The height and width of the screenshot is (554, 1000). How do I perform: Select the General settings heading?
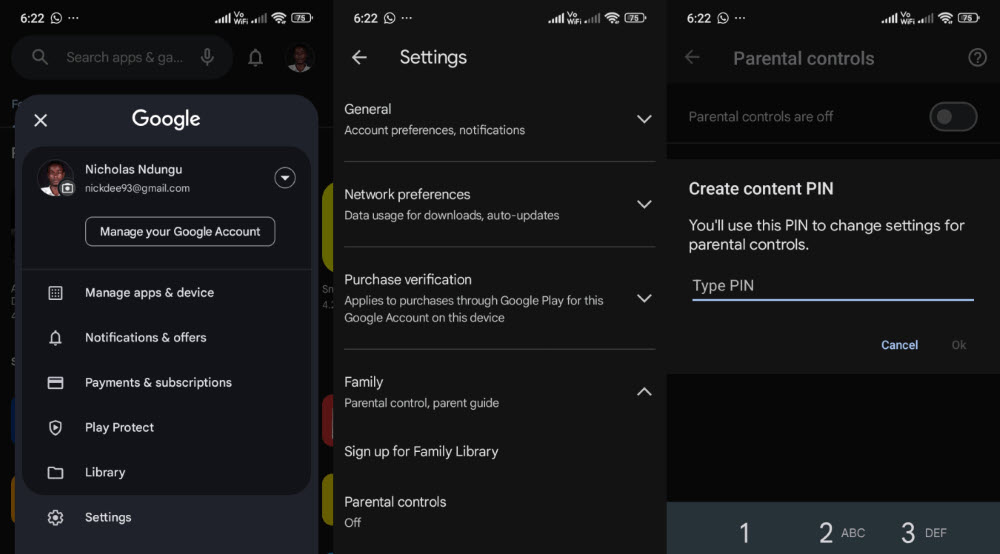coord(367,109)
